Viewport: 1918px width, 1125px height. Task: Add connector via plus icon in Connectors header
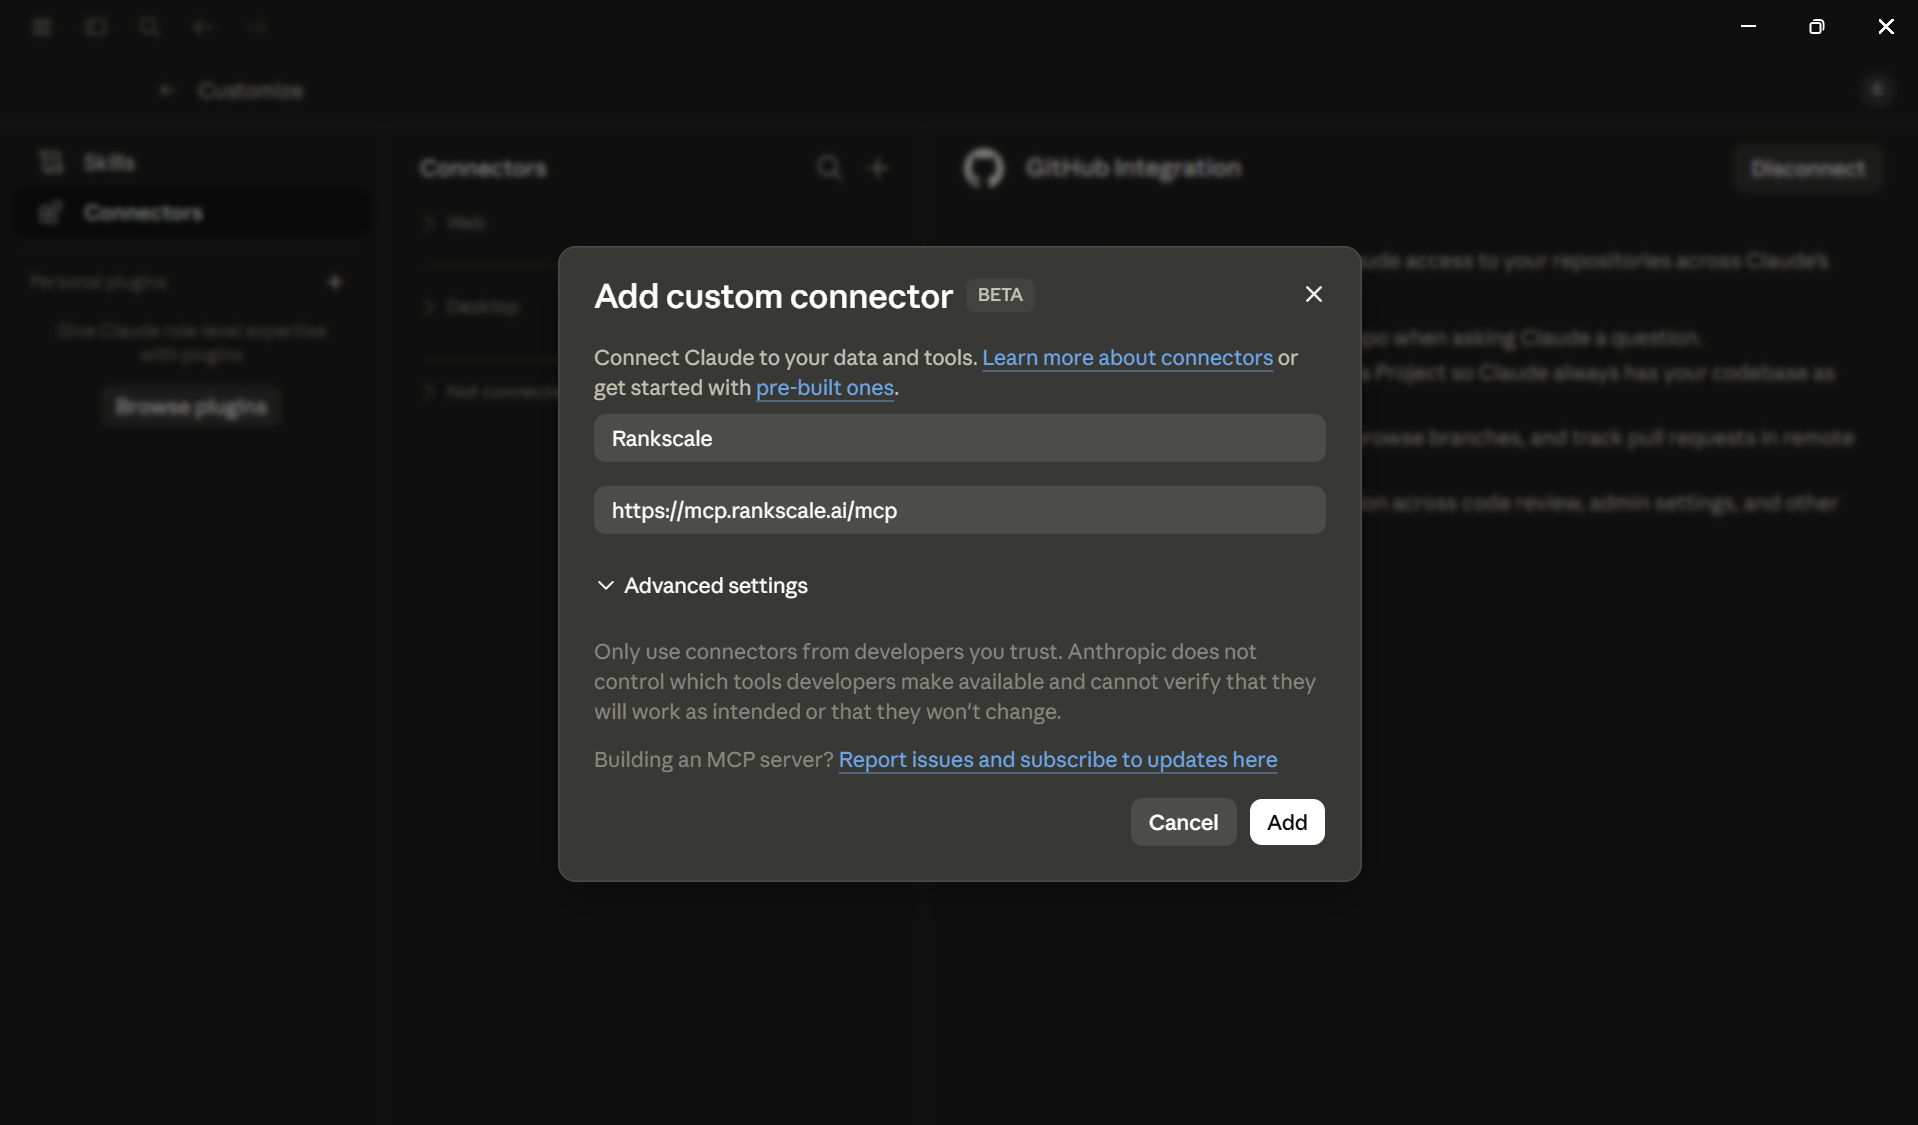(878, 168)
